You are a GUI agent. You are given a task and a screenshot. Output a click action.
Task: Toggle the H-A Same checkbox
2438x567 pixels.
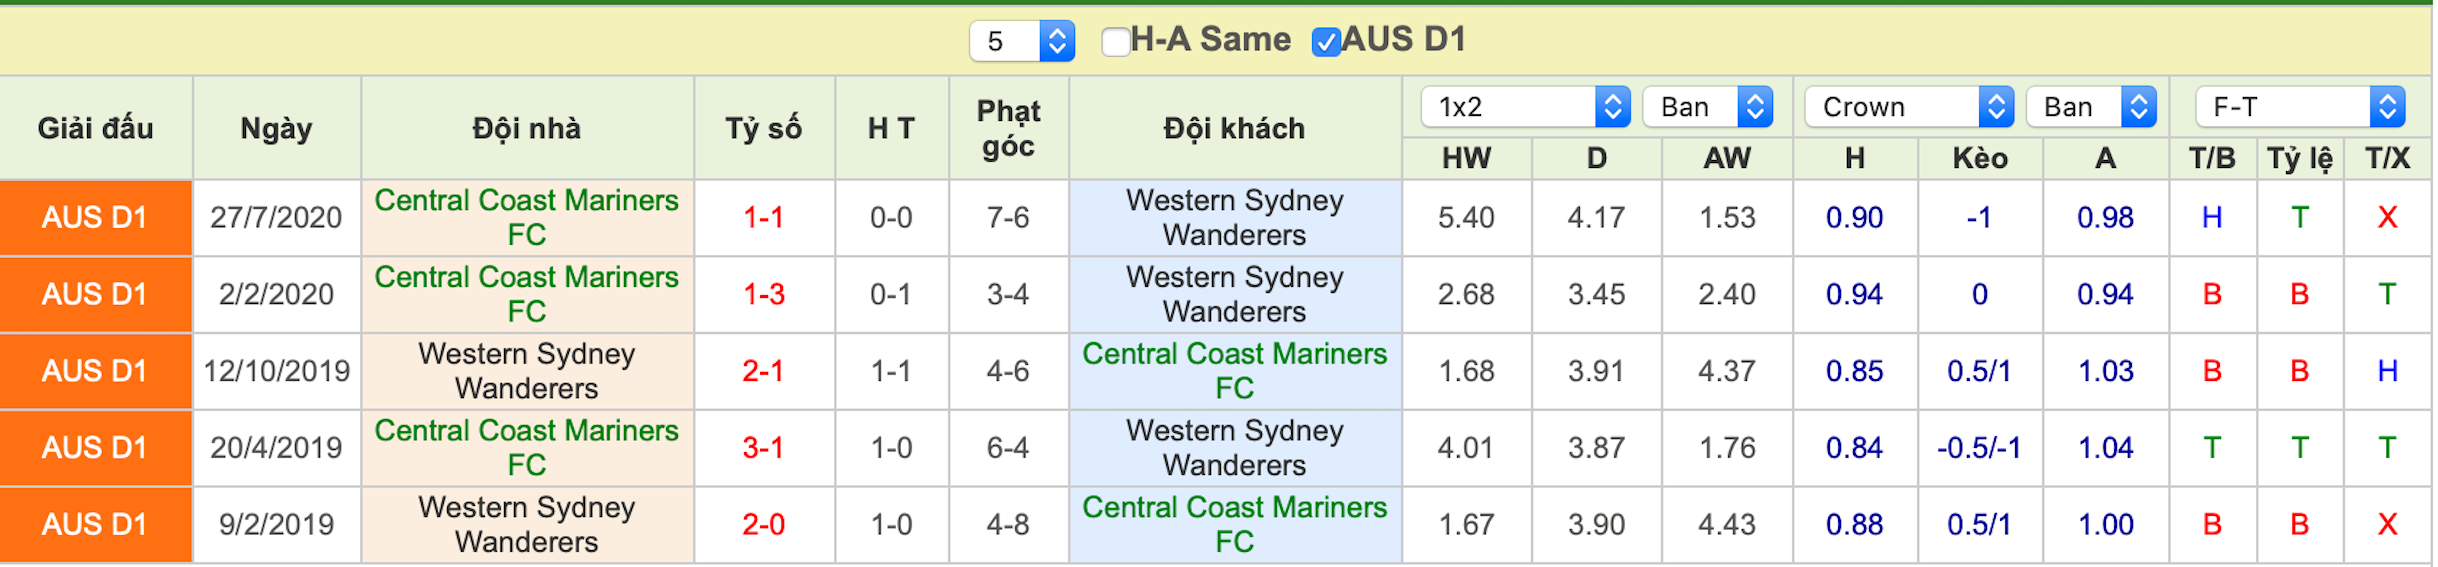click(1115, 41)
